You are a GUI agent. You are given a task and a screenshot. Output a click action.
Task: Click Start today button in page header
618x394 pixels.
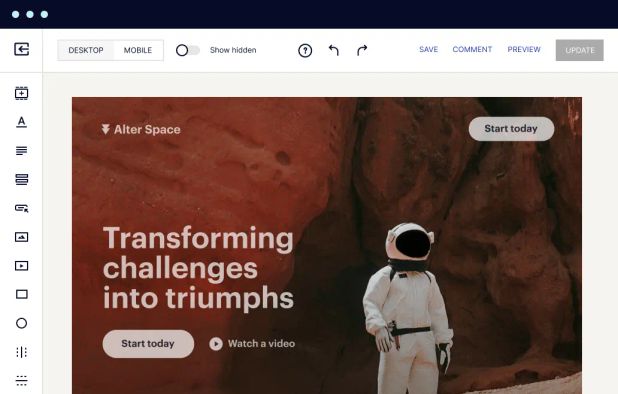(x=511, y=129)
